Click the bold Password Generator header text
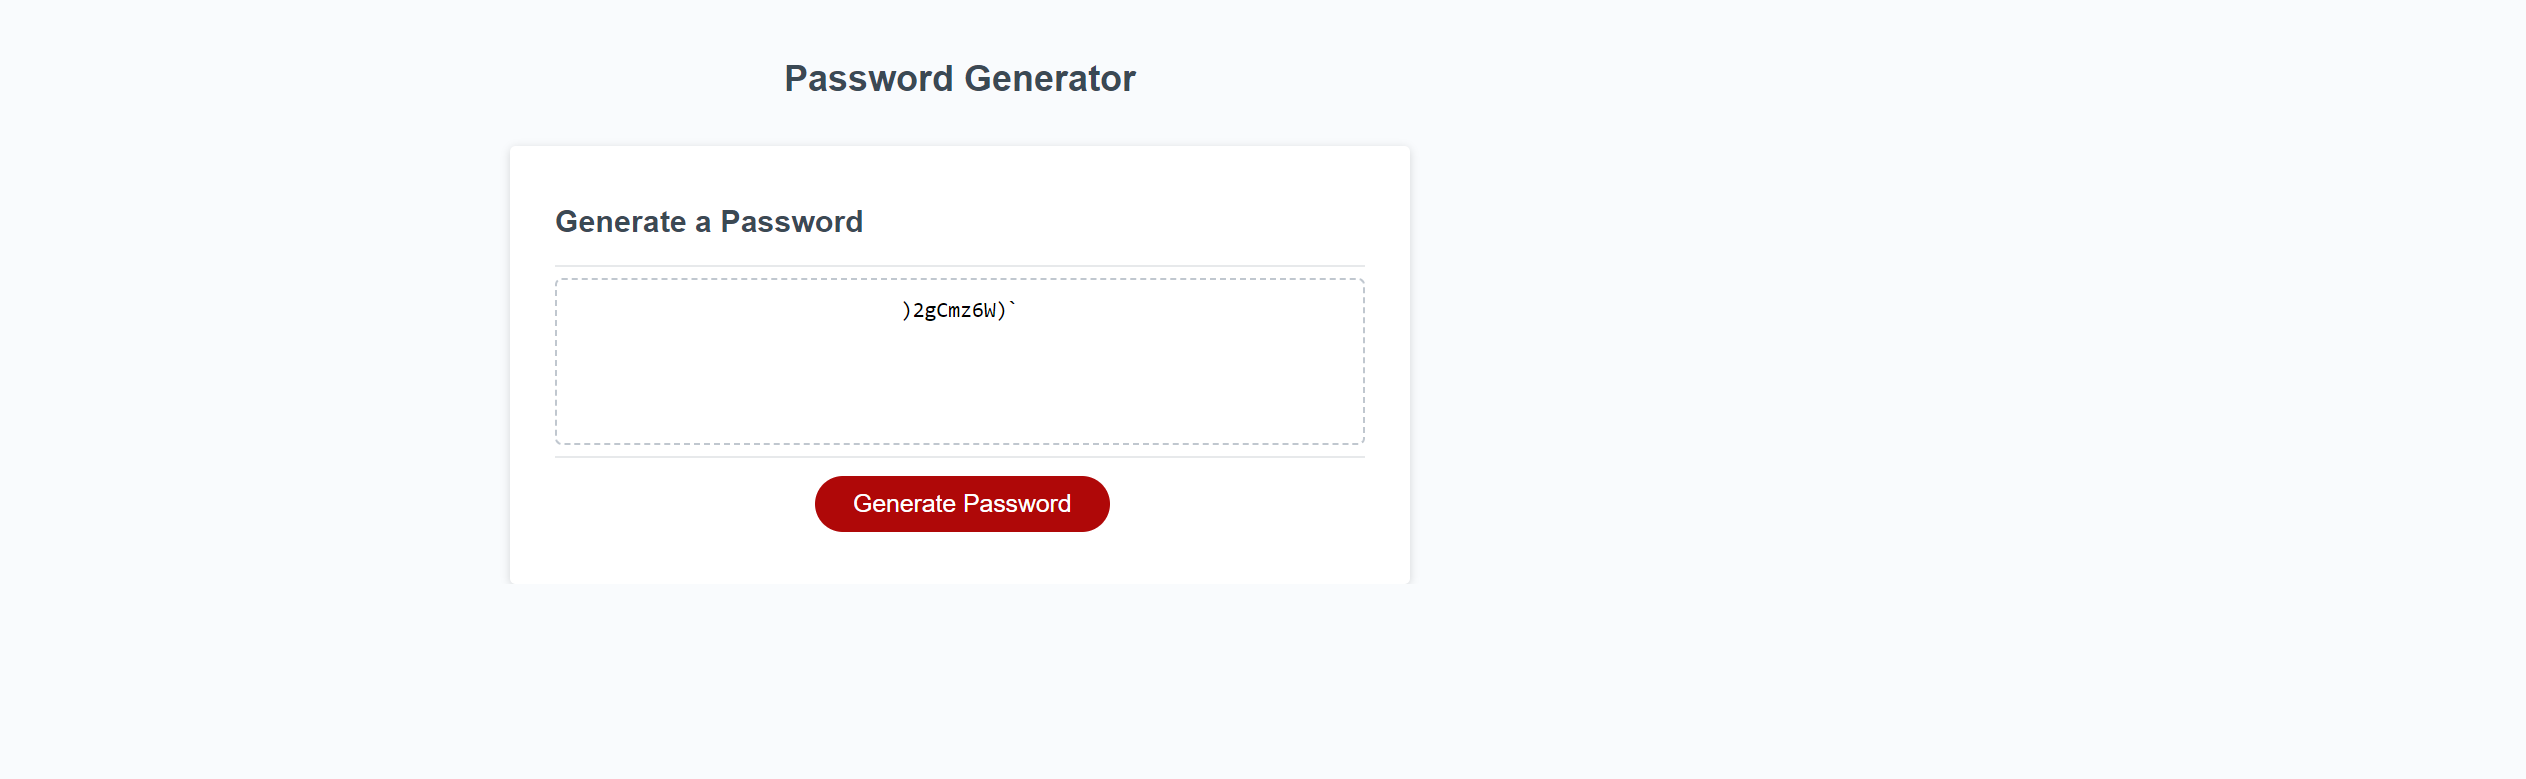This screenshot has width=2526, height=779. coord(960,77)
